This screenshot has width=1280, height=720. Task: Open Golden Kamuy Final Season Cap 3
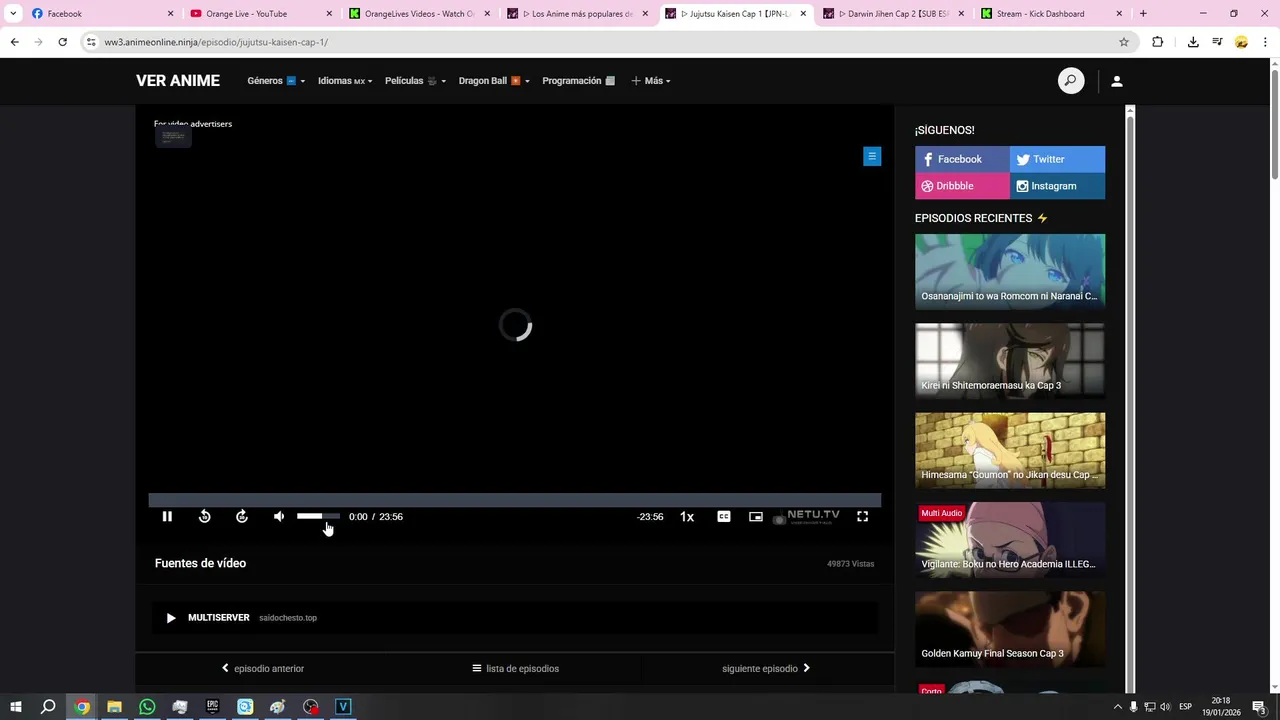1010,629
